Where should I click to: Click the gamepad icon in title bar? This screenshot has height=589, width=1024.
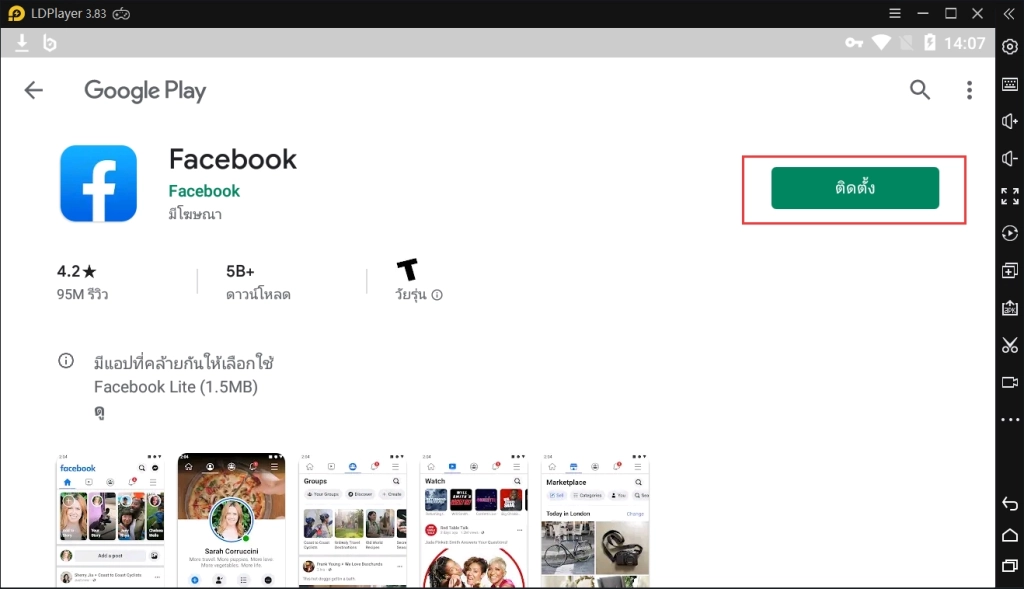[121, 14]
